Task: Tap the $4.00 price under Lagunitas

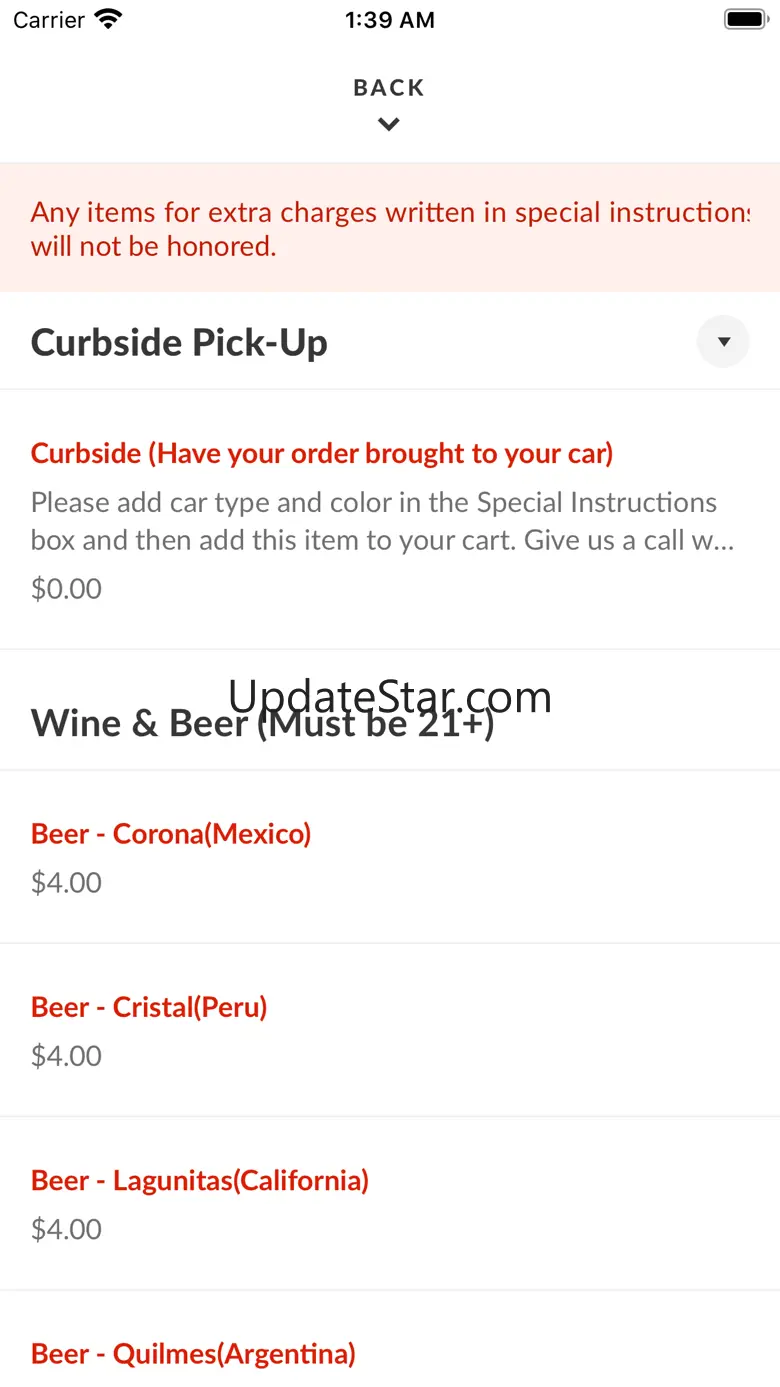Action: tap(66, 1229)
